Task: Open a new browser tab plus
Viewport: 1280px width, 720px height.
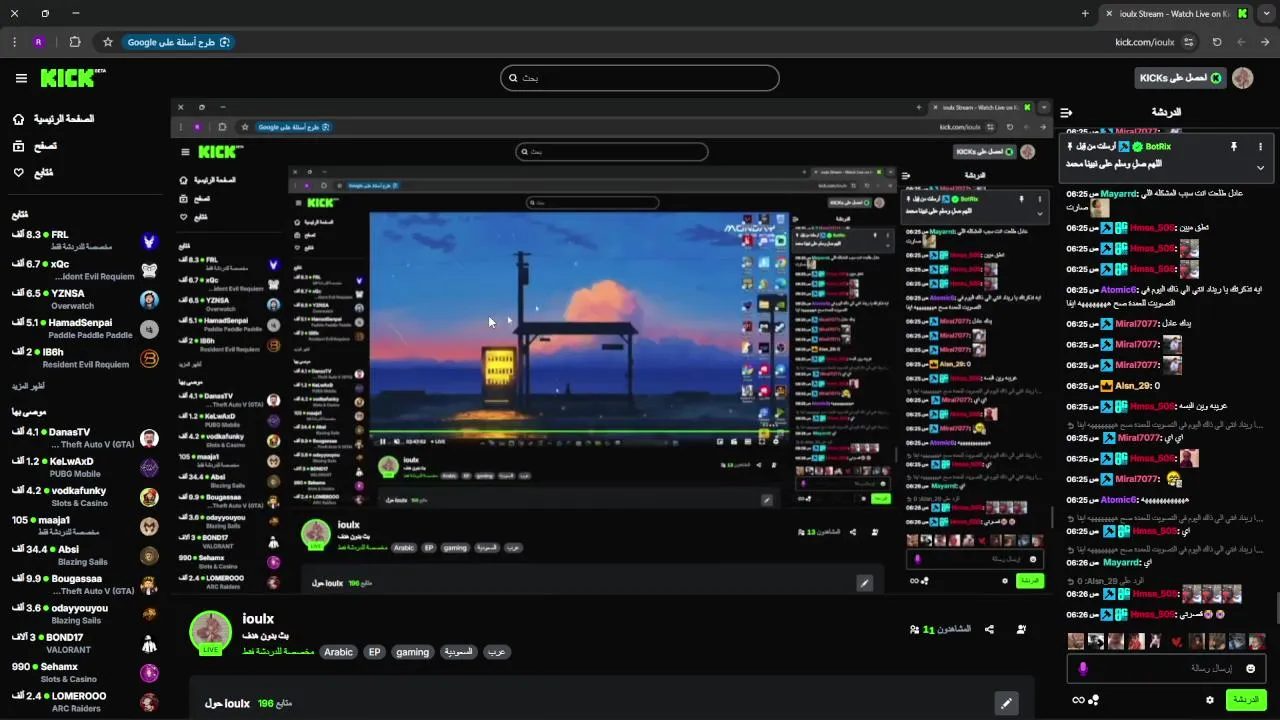Action: click(1085, 13)
